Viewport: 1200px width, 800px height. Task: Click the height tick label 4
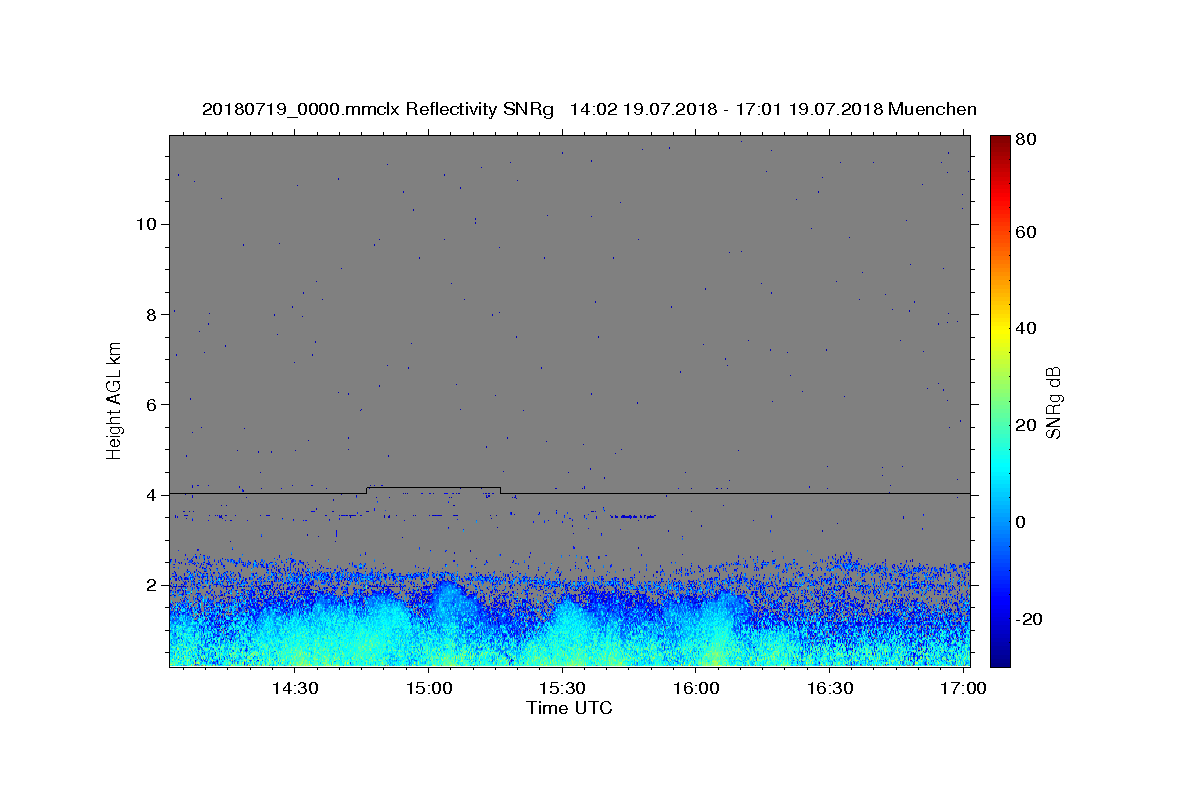(x=153, y=494)
